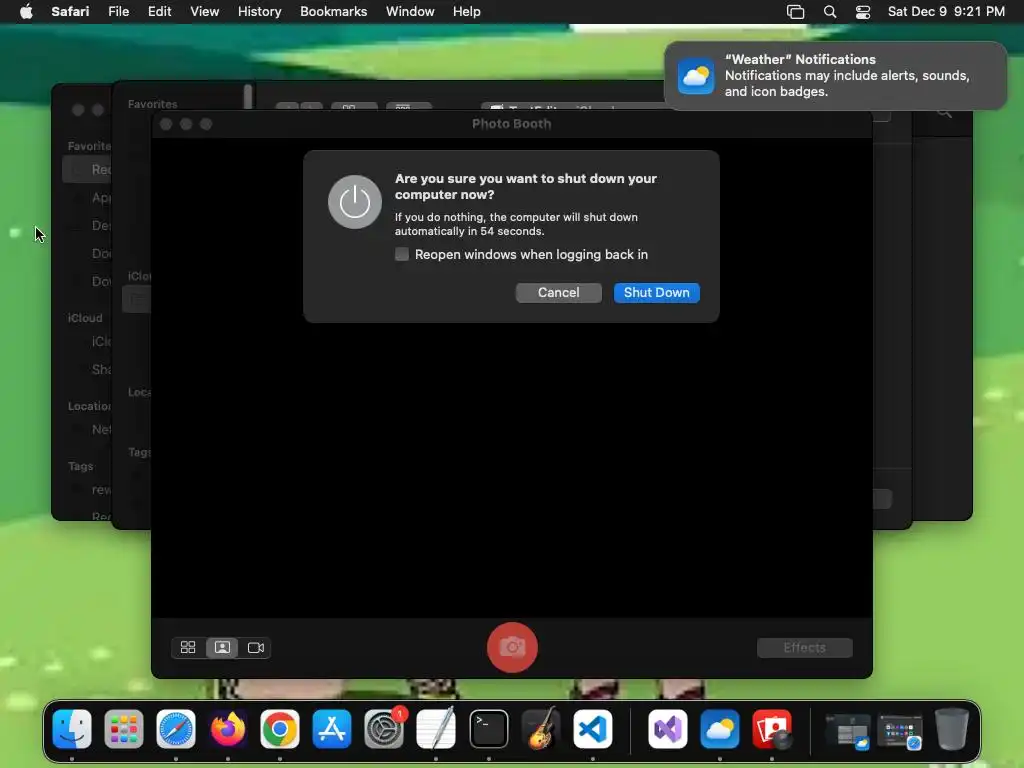This screenshot has height=768, width=1024.
Task: Confirm with the Shut Down button
Action: pyautogui.click(x=656, y=293)
